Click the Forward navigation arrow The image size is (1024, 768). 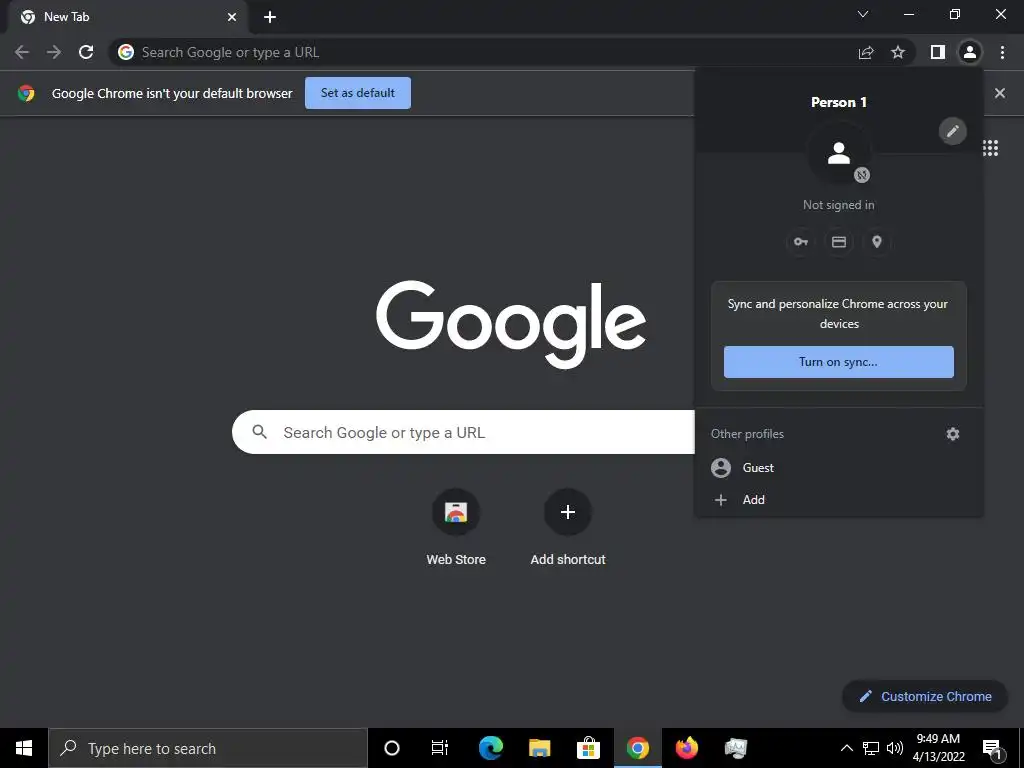54,52
